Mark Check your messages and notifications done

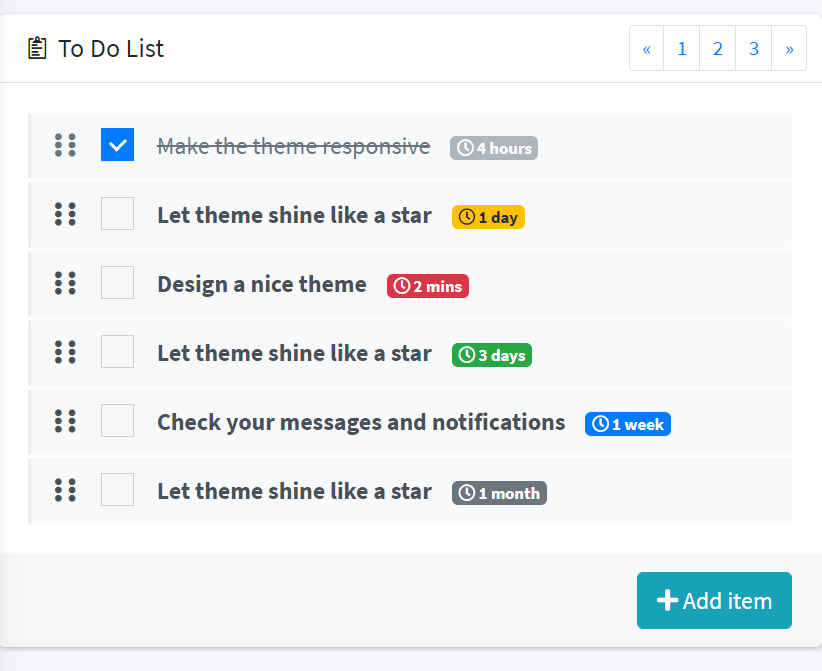pyautogui.click(x=117, y=420)
